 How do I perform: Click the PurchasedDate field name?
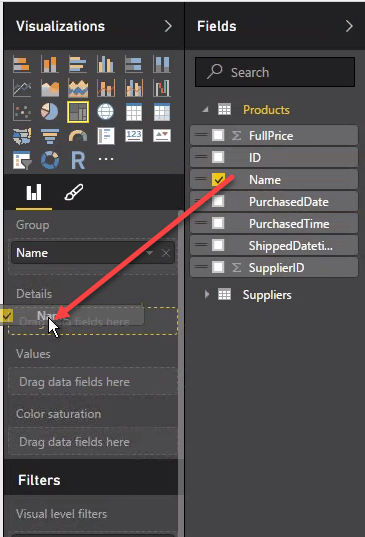pyautogui.click(x=289, y=202)
